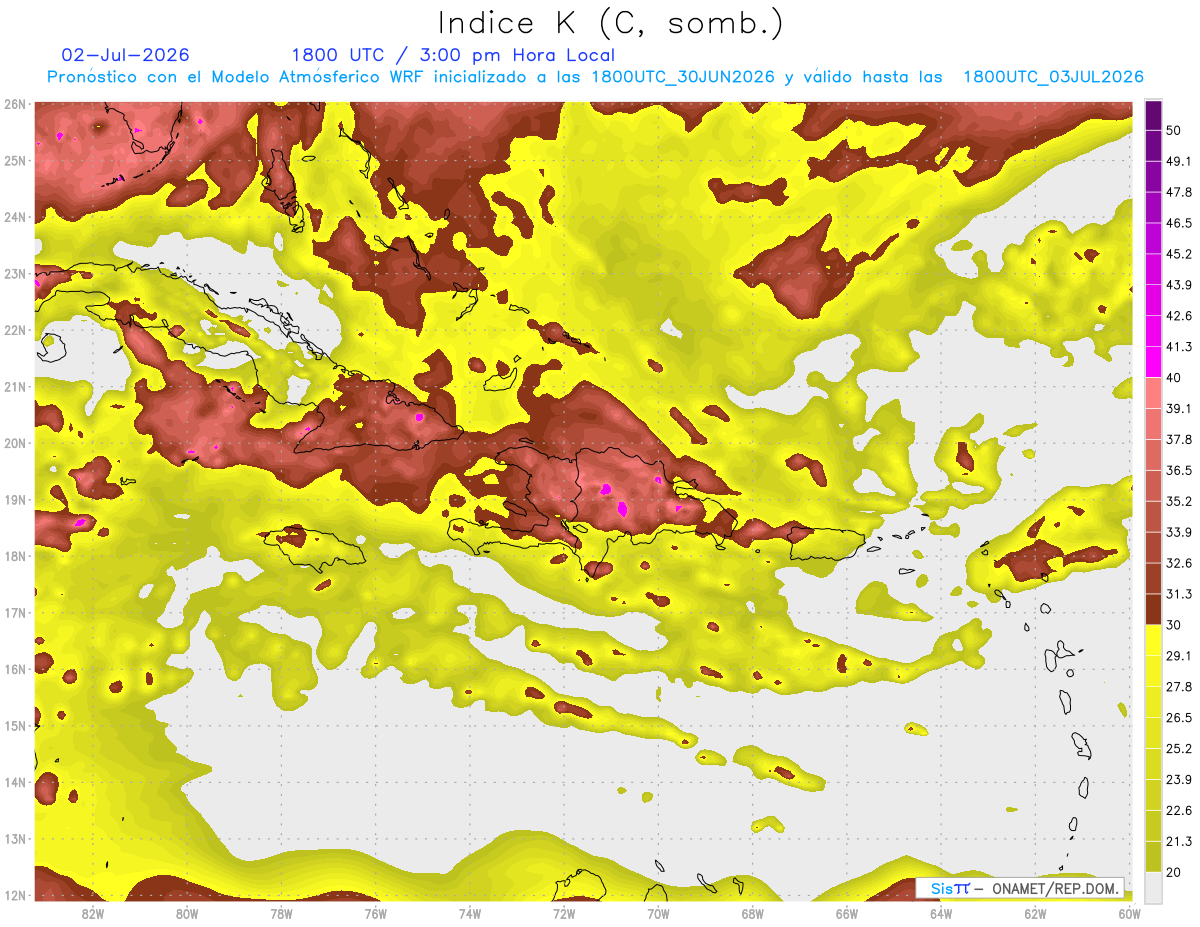Click the longitude label "80W"
The width and height of the screenshot is (1200, 927).
tap(187, 913)
